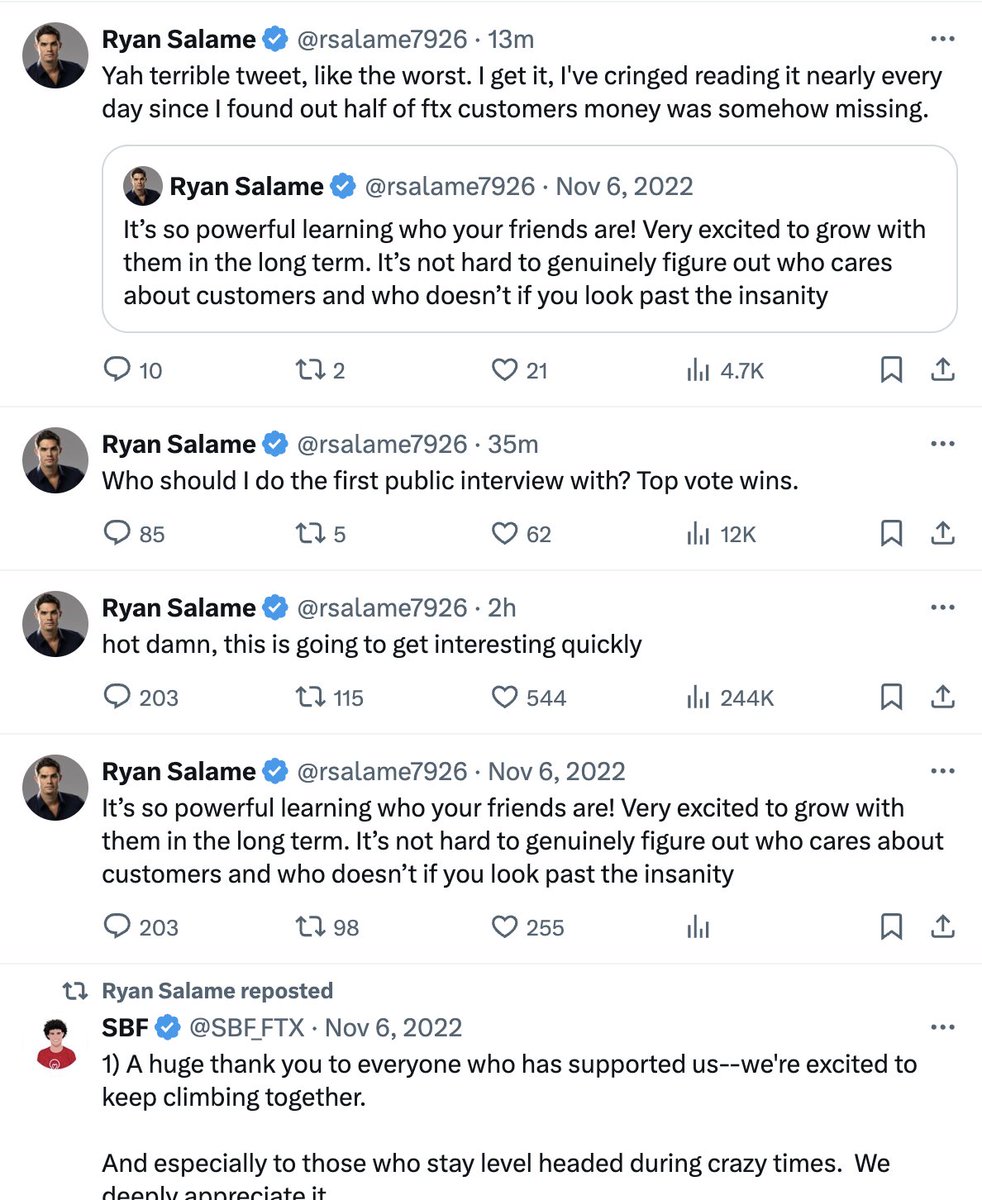This screenshot has width=982, height=1200.
Task: Like the 'Yah terrible tweet' post
Action: 505,371
